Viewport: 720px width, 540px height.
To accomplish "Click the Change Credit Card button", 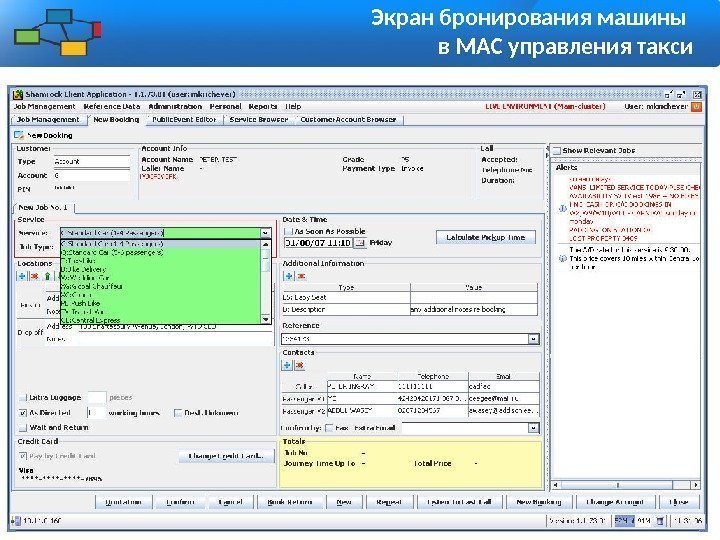I will (226, 456).
